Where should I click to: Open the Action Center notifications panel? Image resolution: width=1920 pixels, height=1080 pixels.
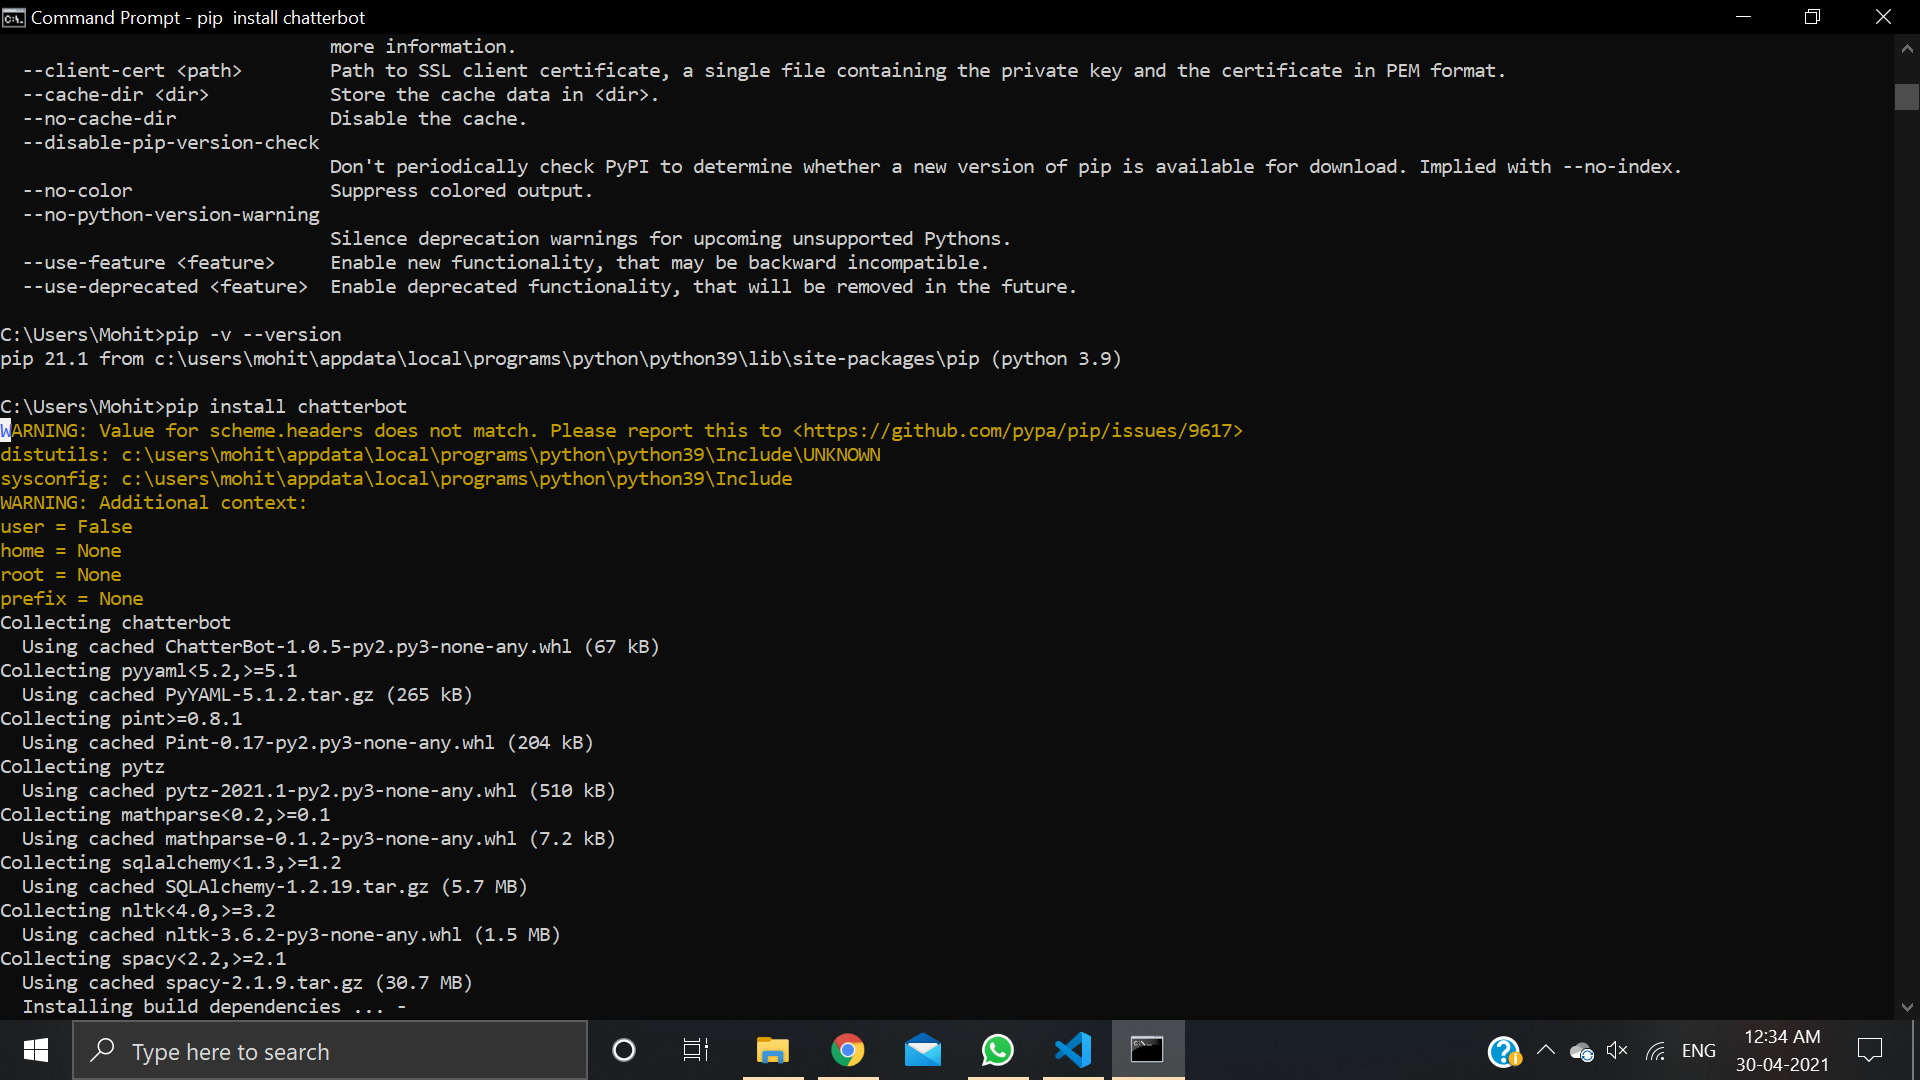point(1872,1050)
